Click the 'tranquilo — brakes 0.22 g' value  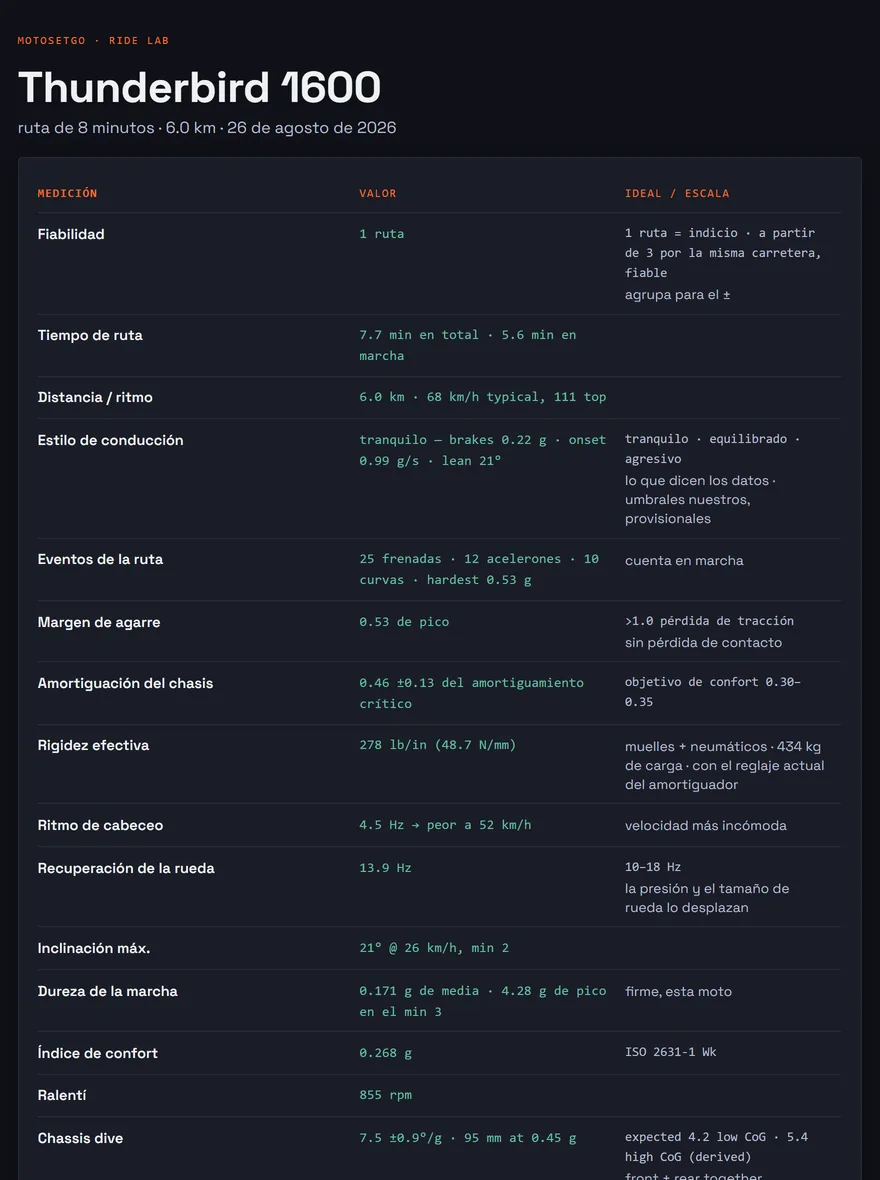(483, 450)
